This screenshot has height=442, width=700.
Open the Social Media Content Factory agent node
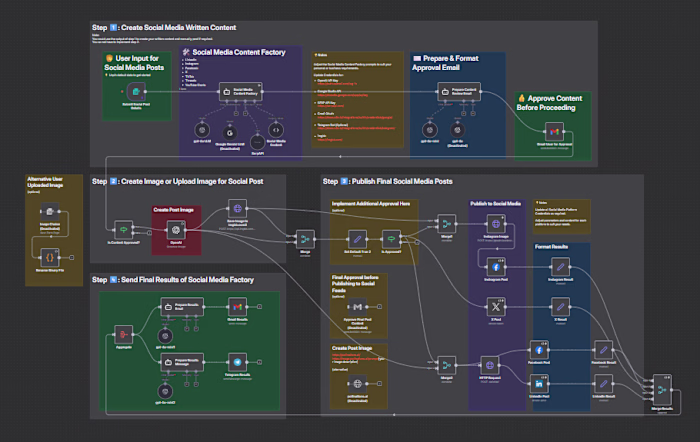240,92
